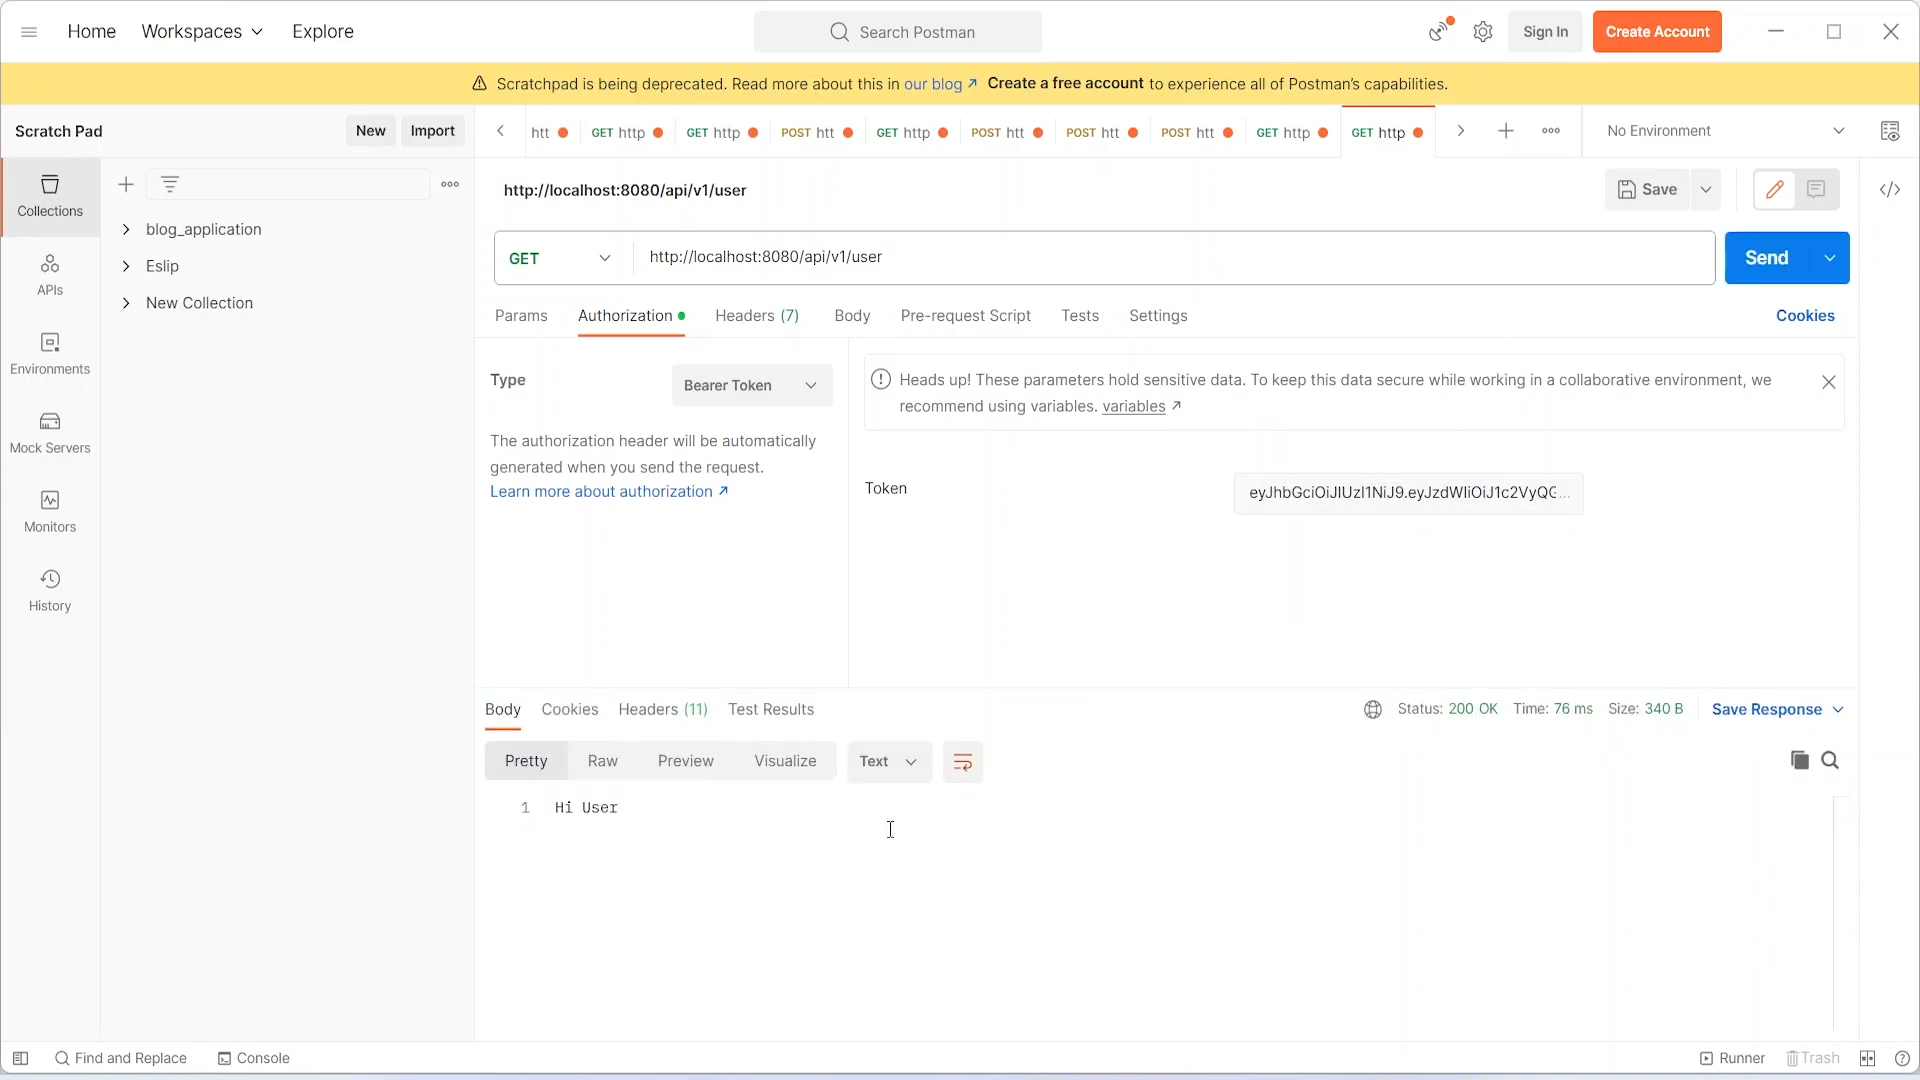Open response Headers (11) tab
Screen dimensions: 1920x1080
tap(663, 709)
